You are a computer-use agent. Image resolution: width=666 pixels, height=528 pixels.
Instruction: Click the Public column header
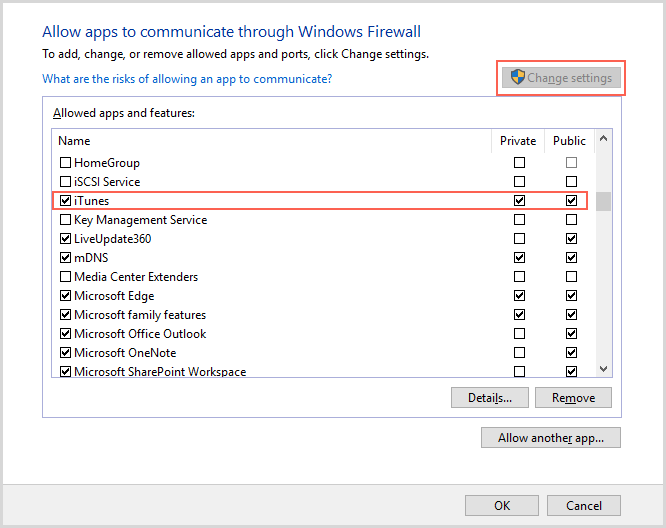click(569, 141)
